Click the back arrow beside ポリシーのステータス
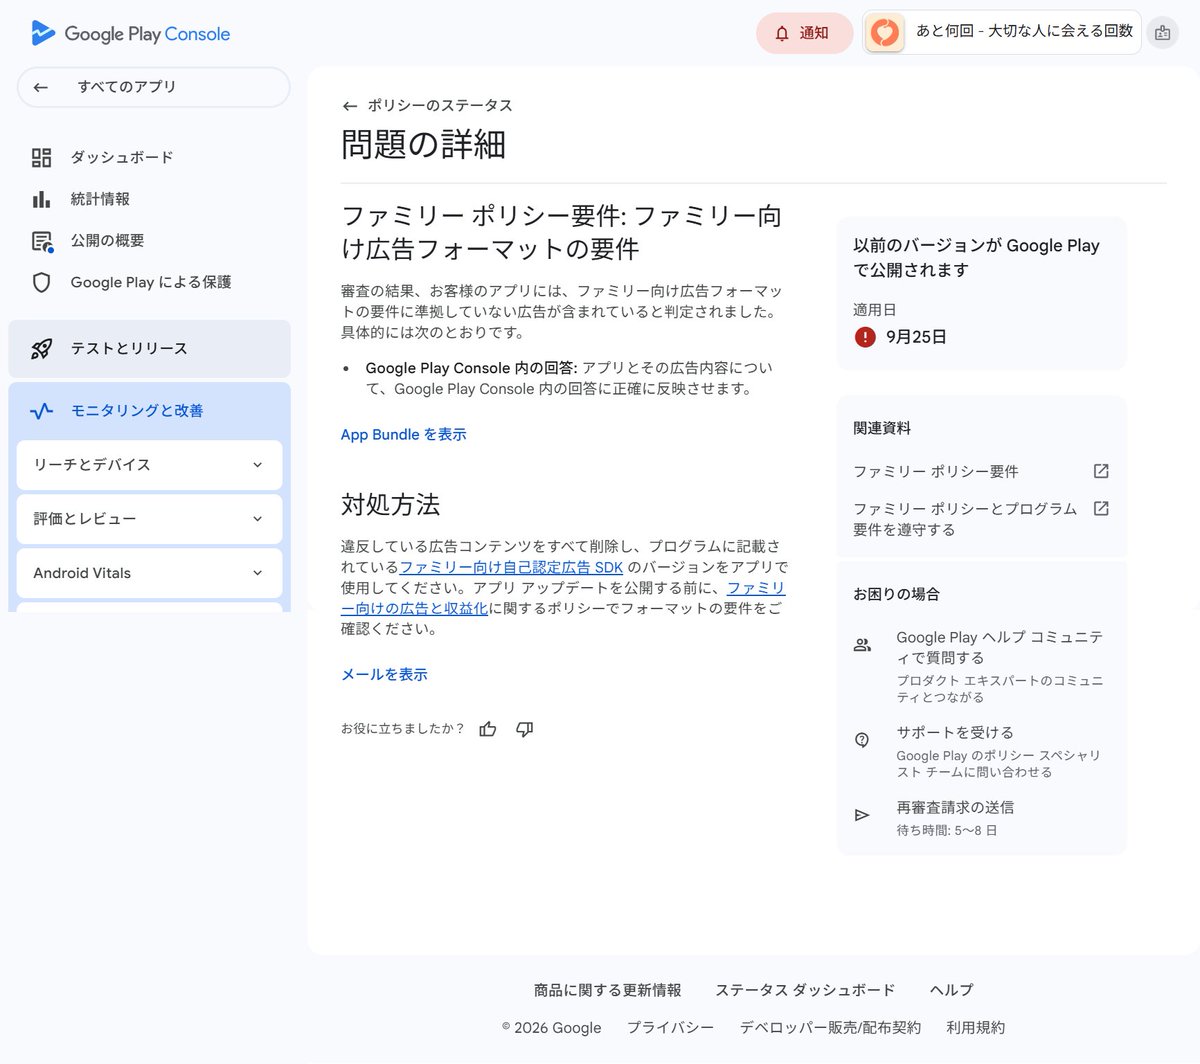Screen dimensions: 1200x1064 pyautogui.click(x=349, y=105)
